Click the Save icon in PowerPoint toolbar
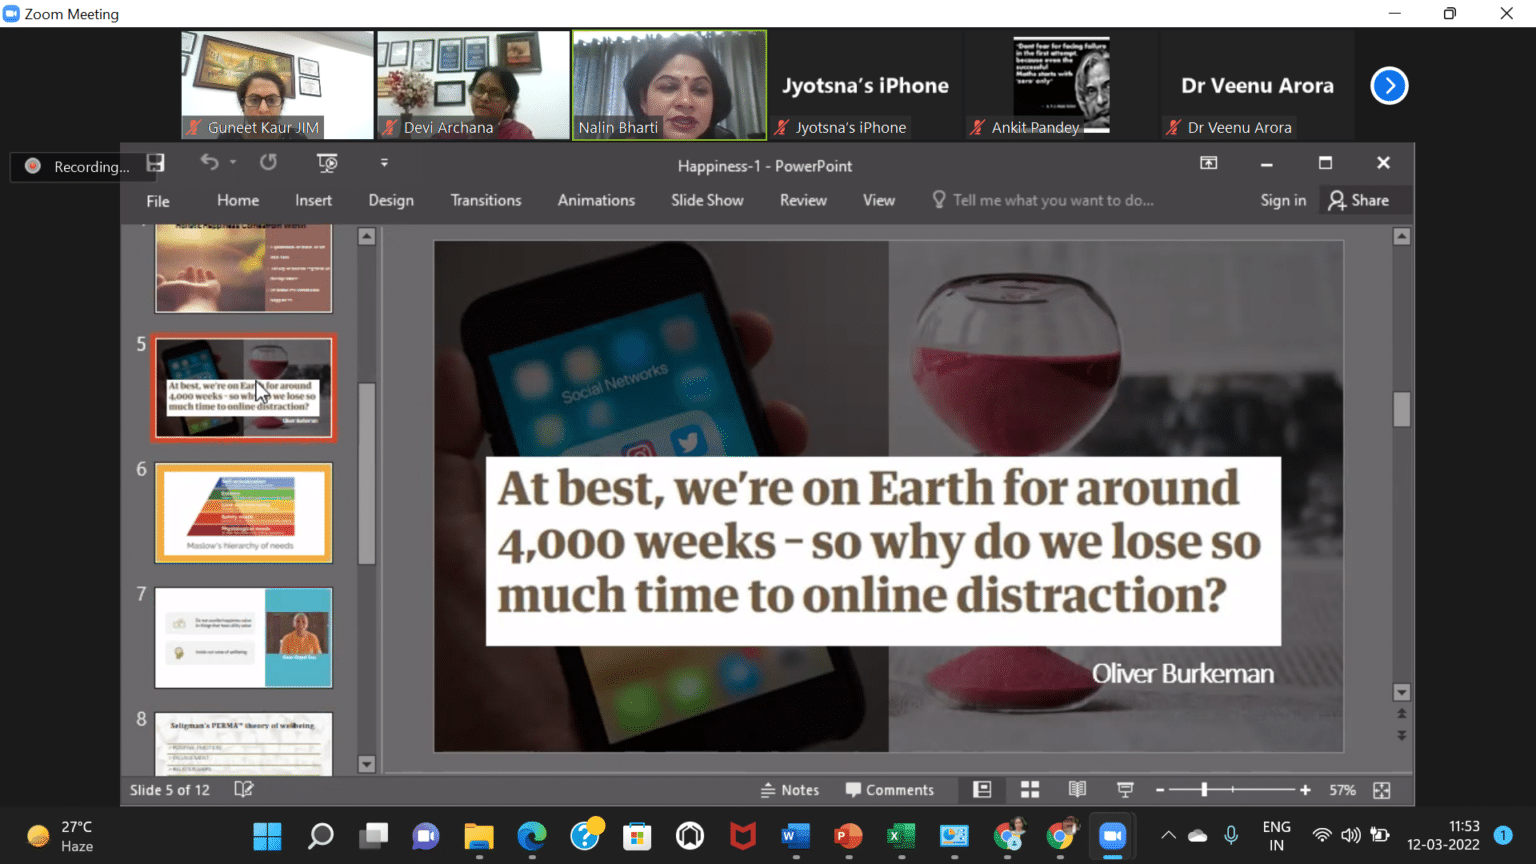 [x=155, y=163]
